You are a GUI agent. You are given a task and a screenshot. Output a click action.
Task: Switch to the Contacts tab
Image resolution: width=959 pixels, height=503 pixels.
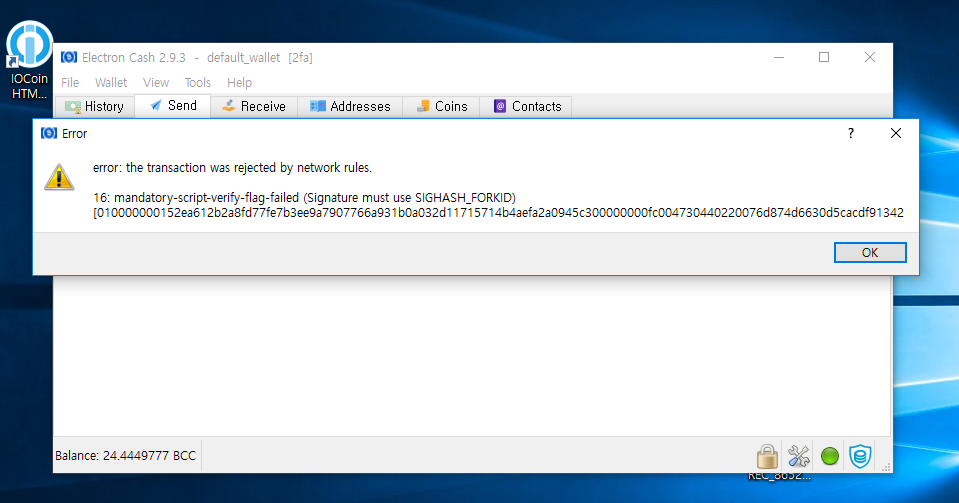pos(526,106)
